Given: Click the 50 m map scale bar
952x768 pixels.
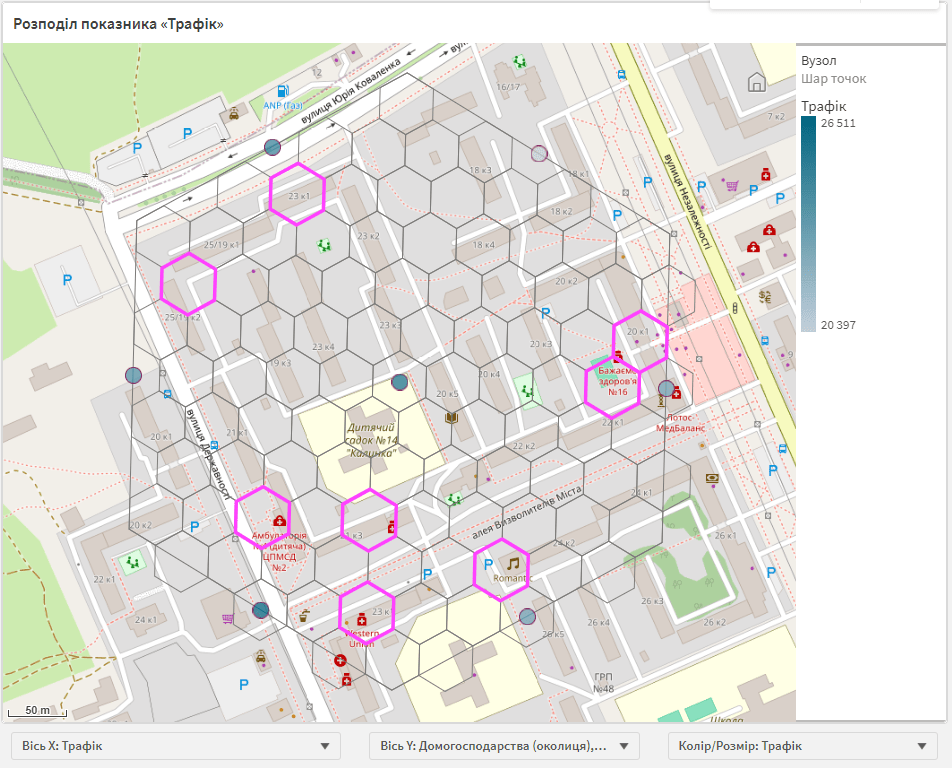Looking at the screenshot, I should tap(37, 711).
